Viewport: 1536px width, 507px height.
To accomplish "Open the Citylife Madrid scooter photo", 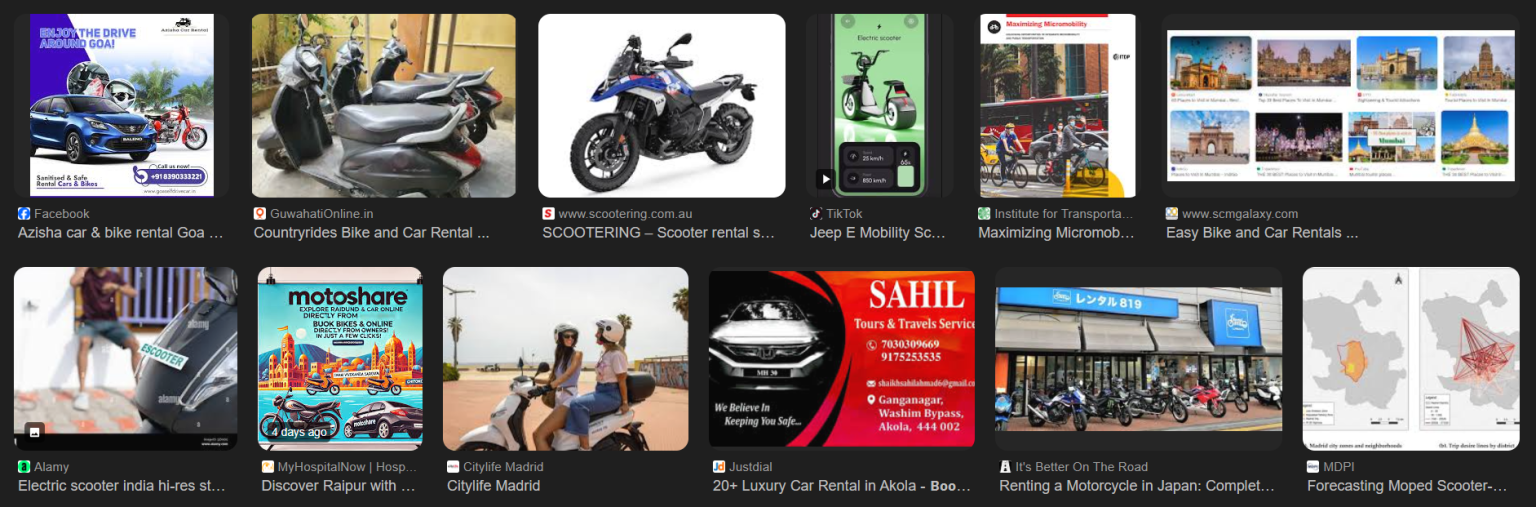I will coord(566,358).
